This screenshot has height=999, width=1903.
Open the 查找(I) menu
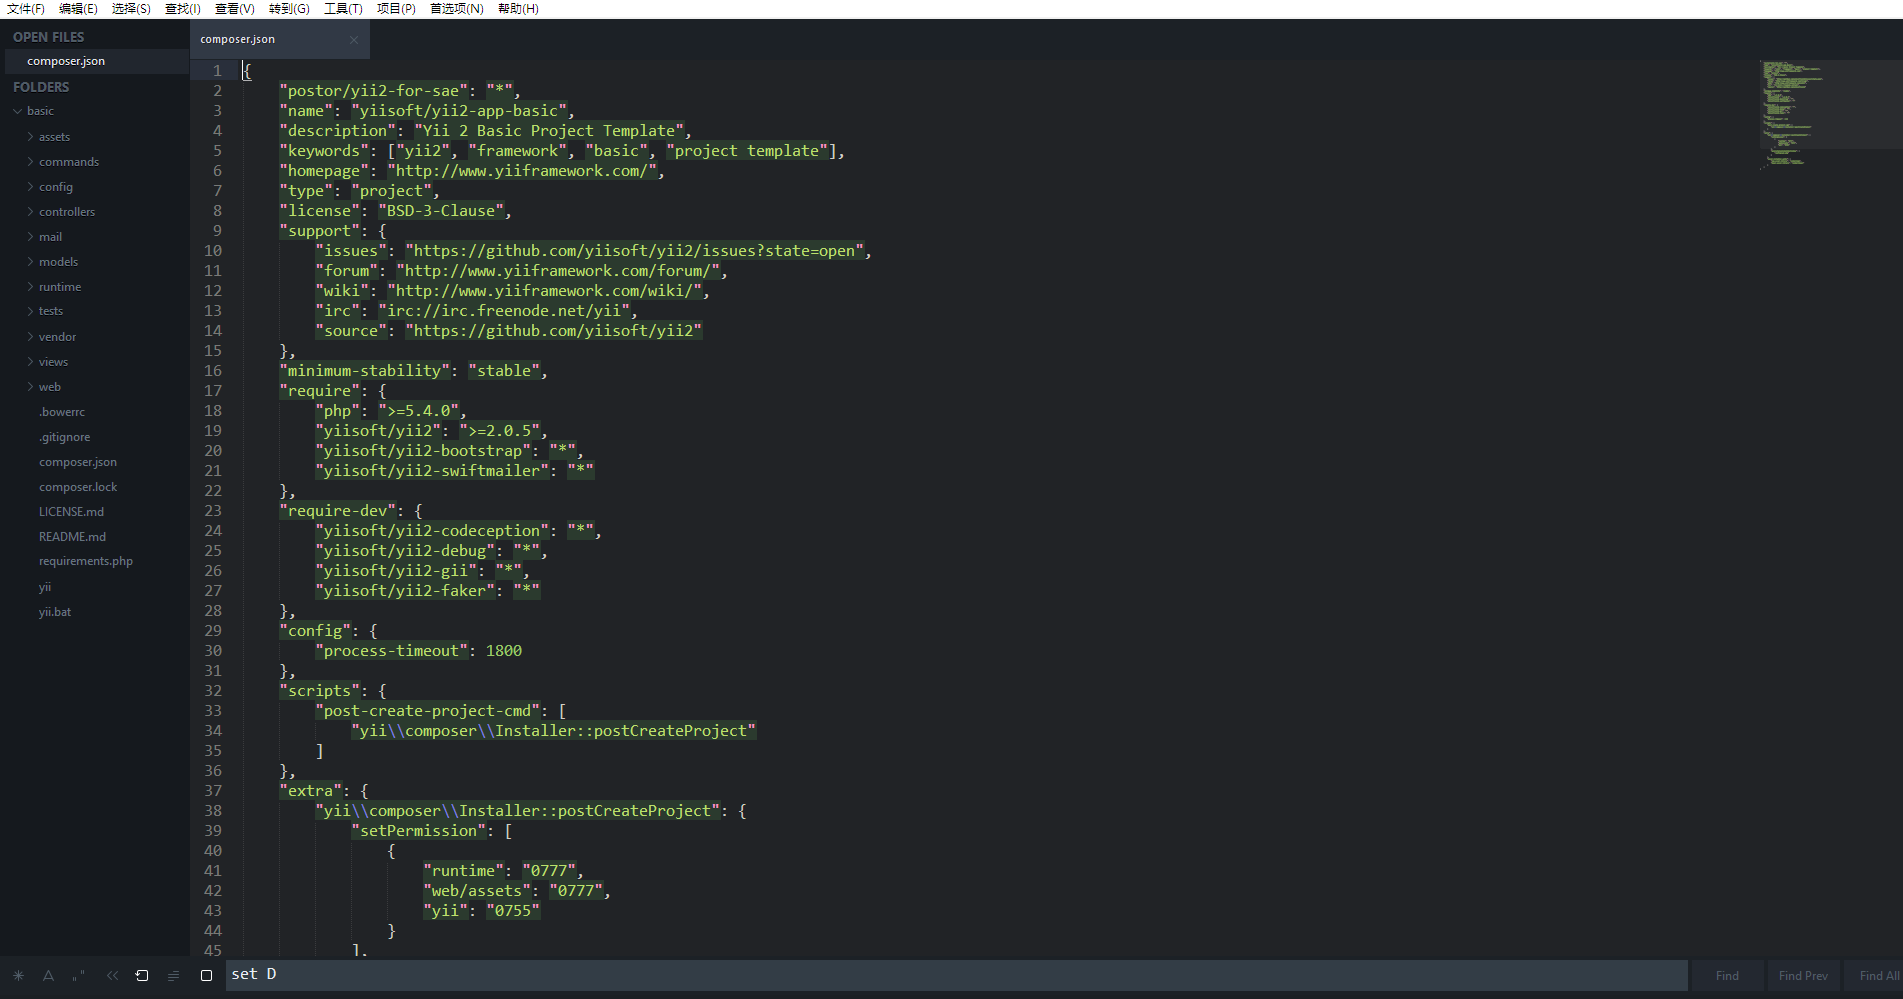click(183, 9)
